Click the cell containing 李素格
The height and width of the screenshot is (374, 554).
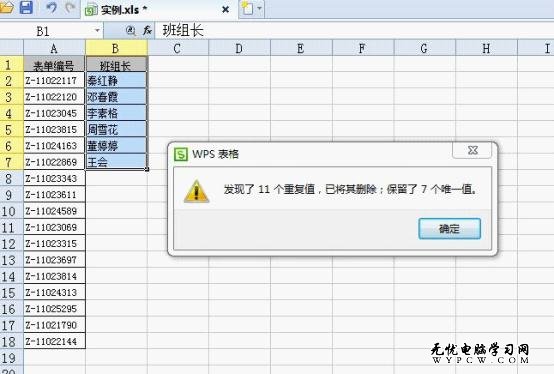pyautogui.click(x=116, y=113)
